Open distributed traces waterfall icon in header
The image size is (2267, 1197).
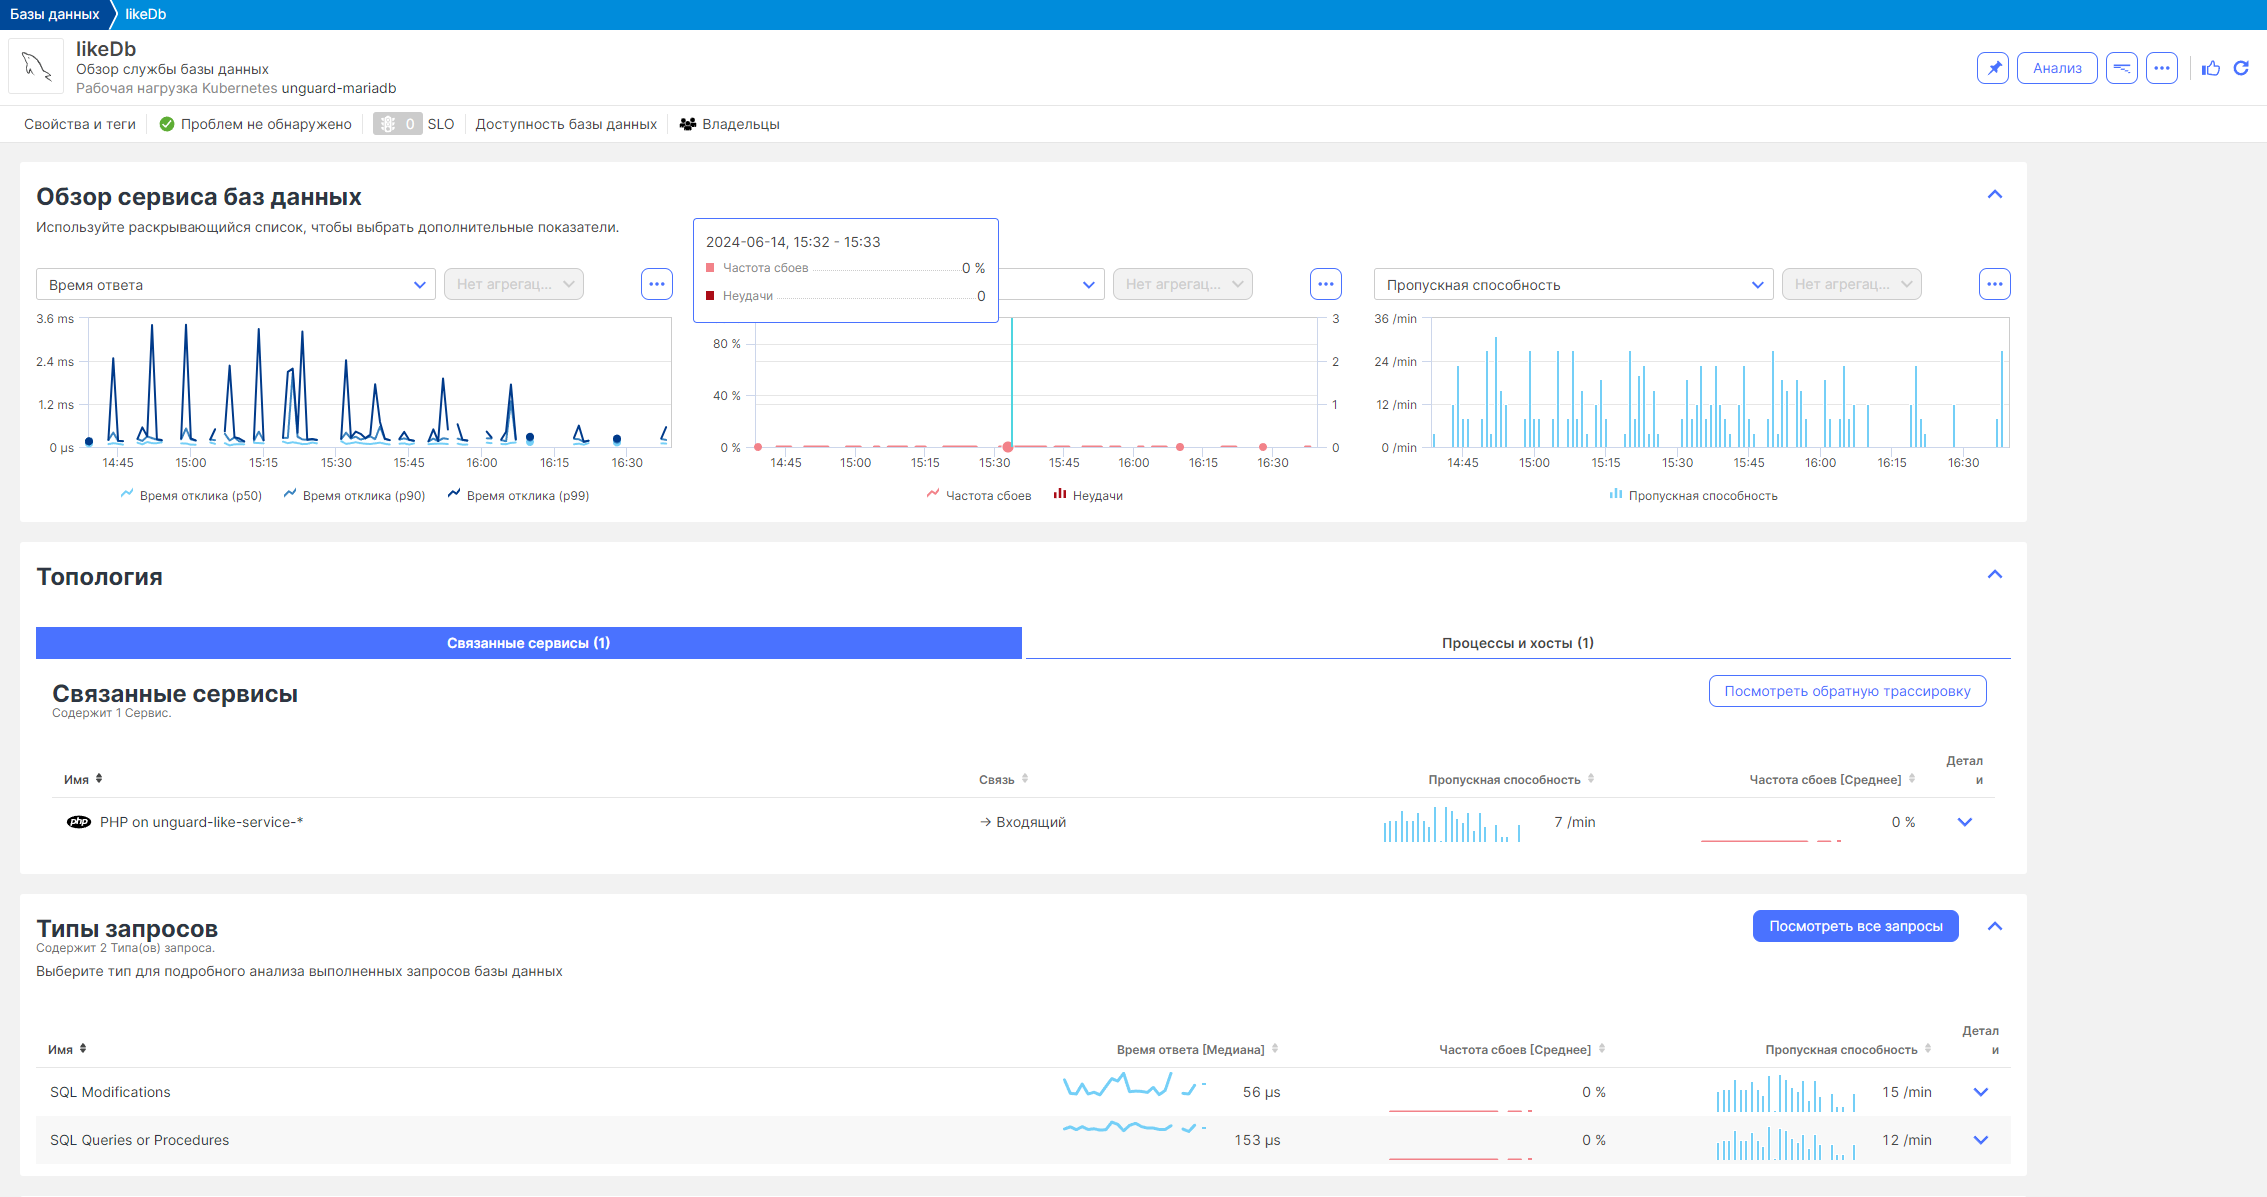tap(2121, 68)
